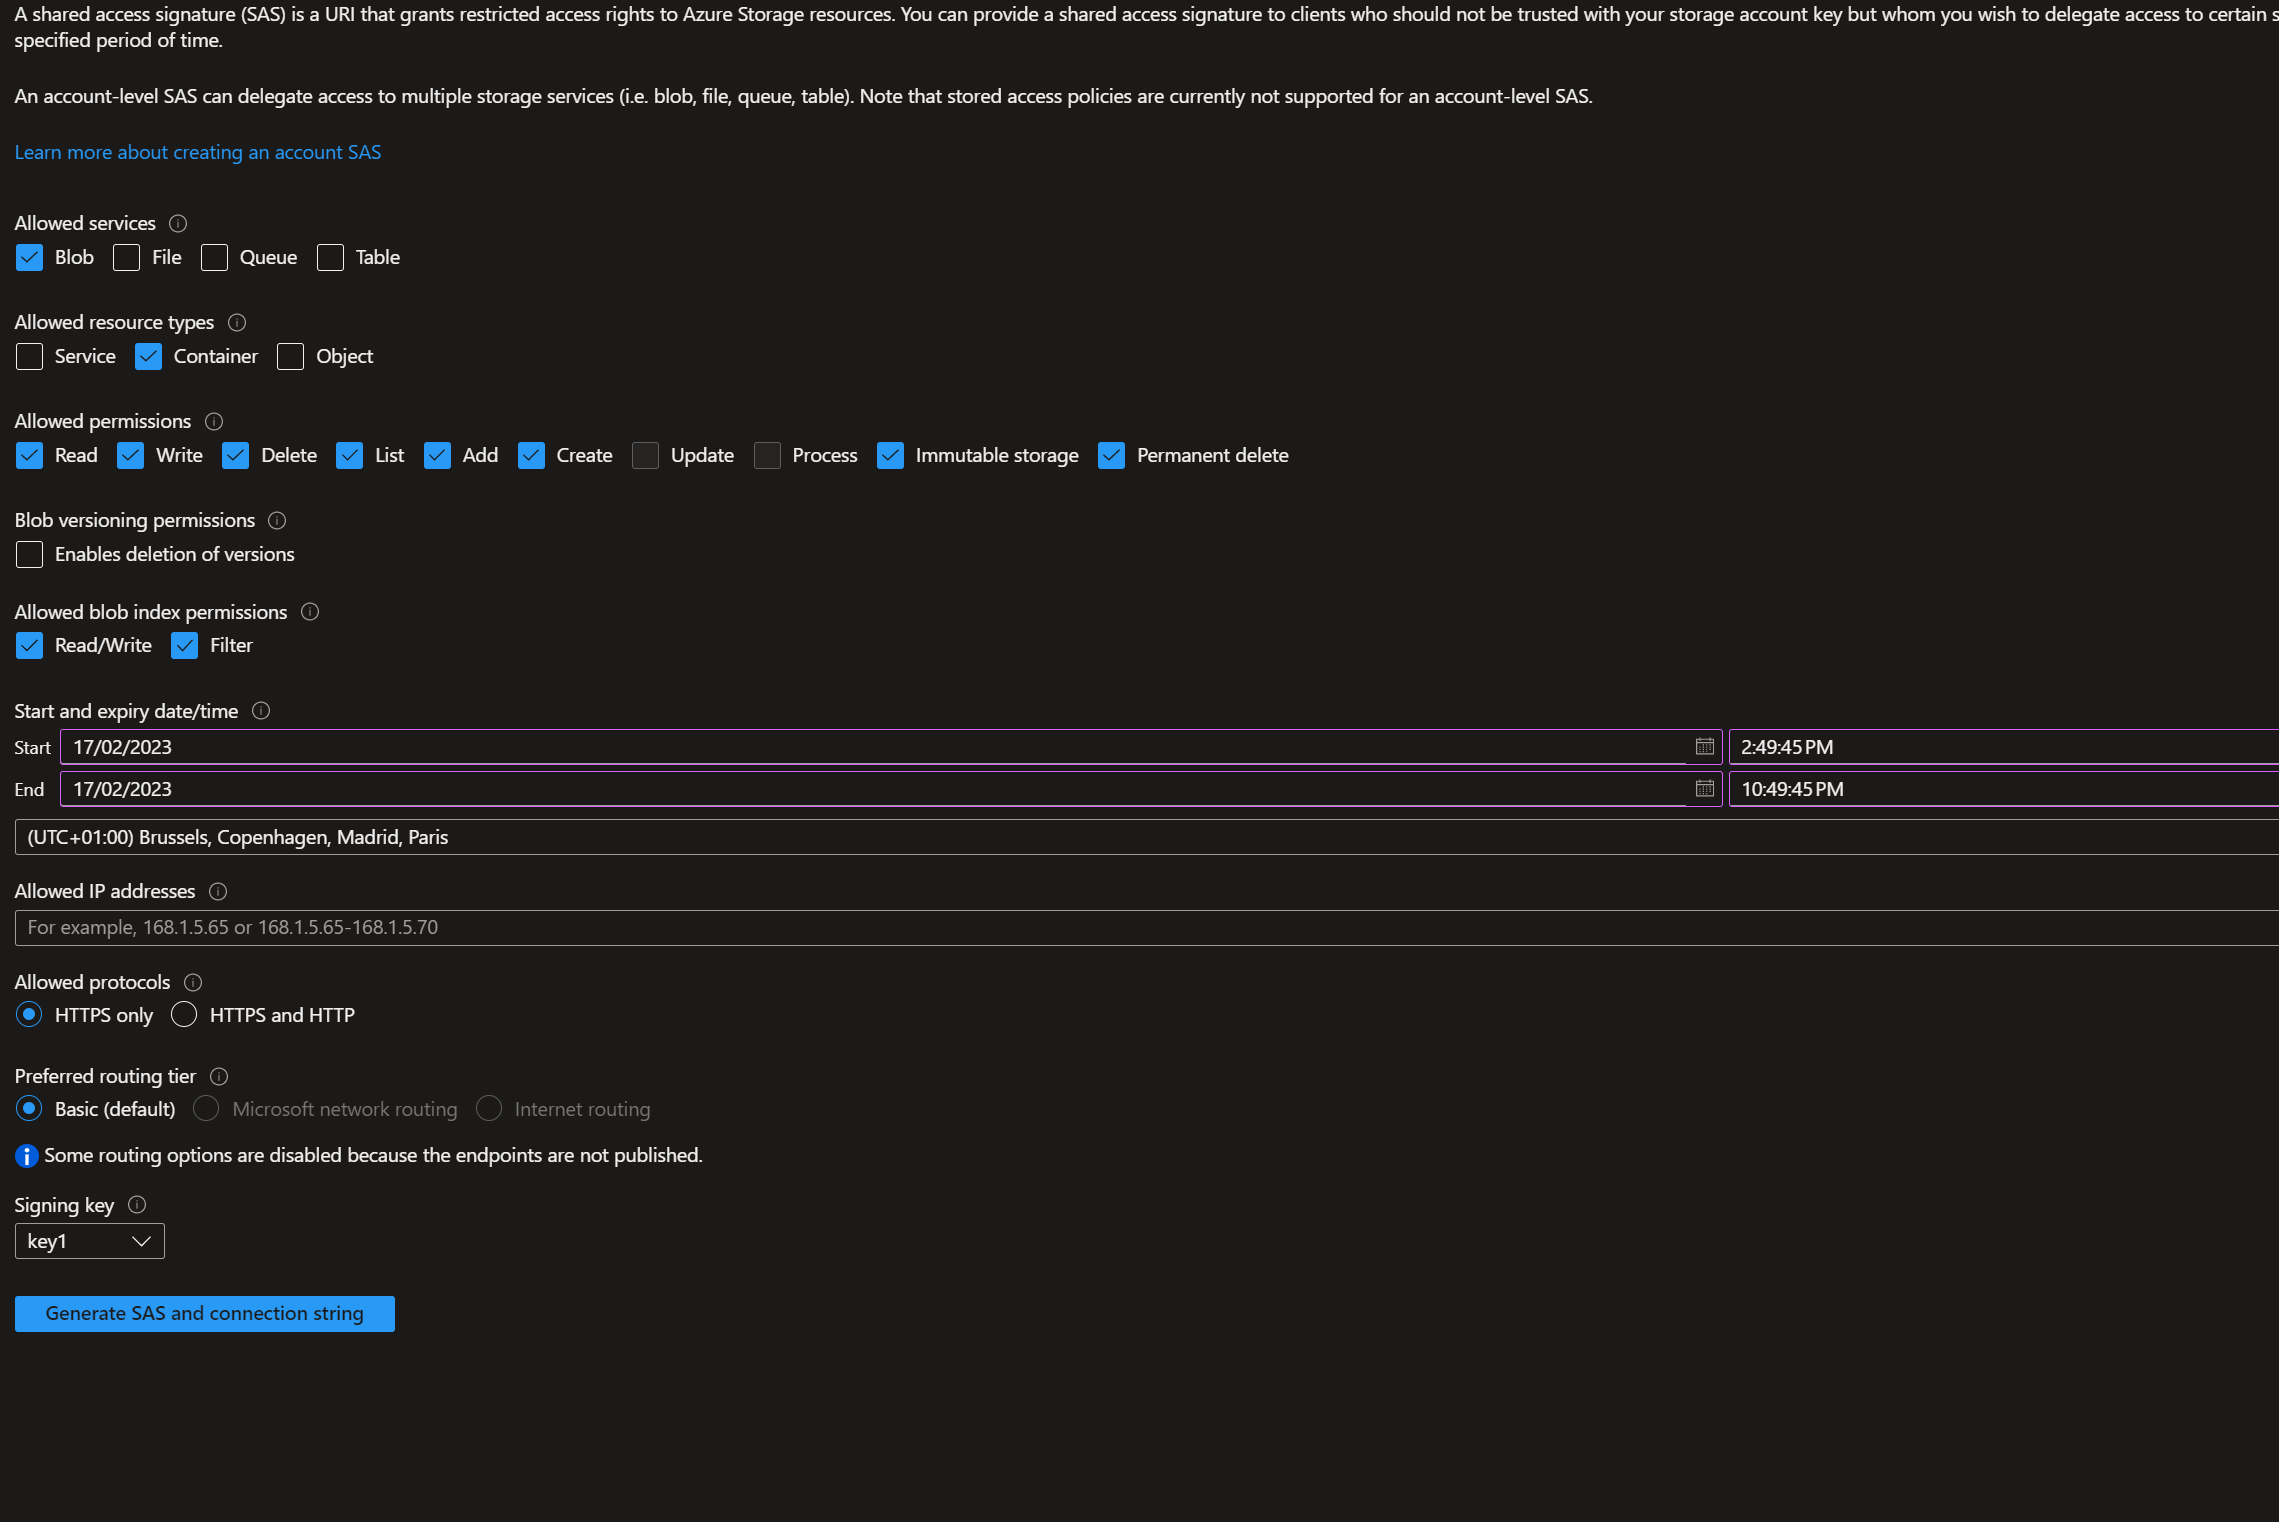Click Generate SAS and connection string
2279x1522 pixels.
click(x=205, y=1314)
